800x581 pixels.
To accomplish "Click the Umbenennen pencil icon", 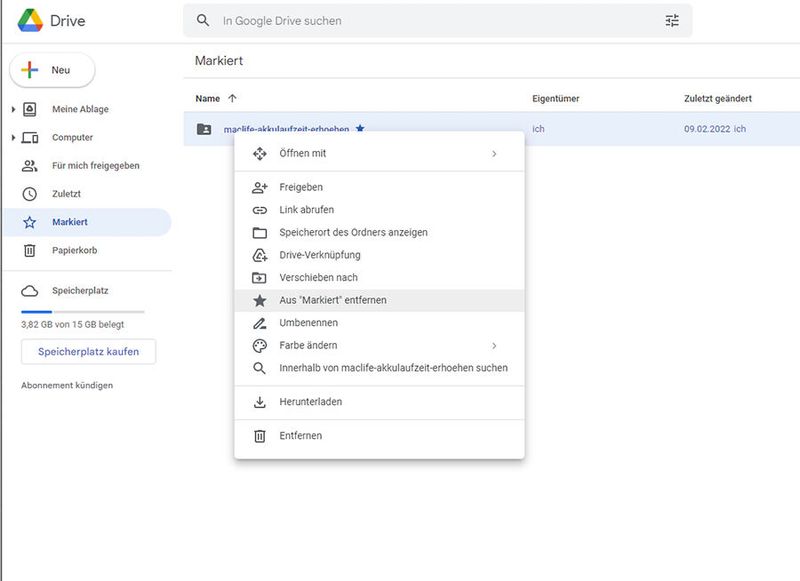I will pos(260,323).
